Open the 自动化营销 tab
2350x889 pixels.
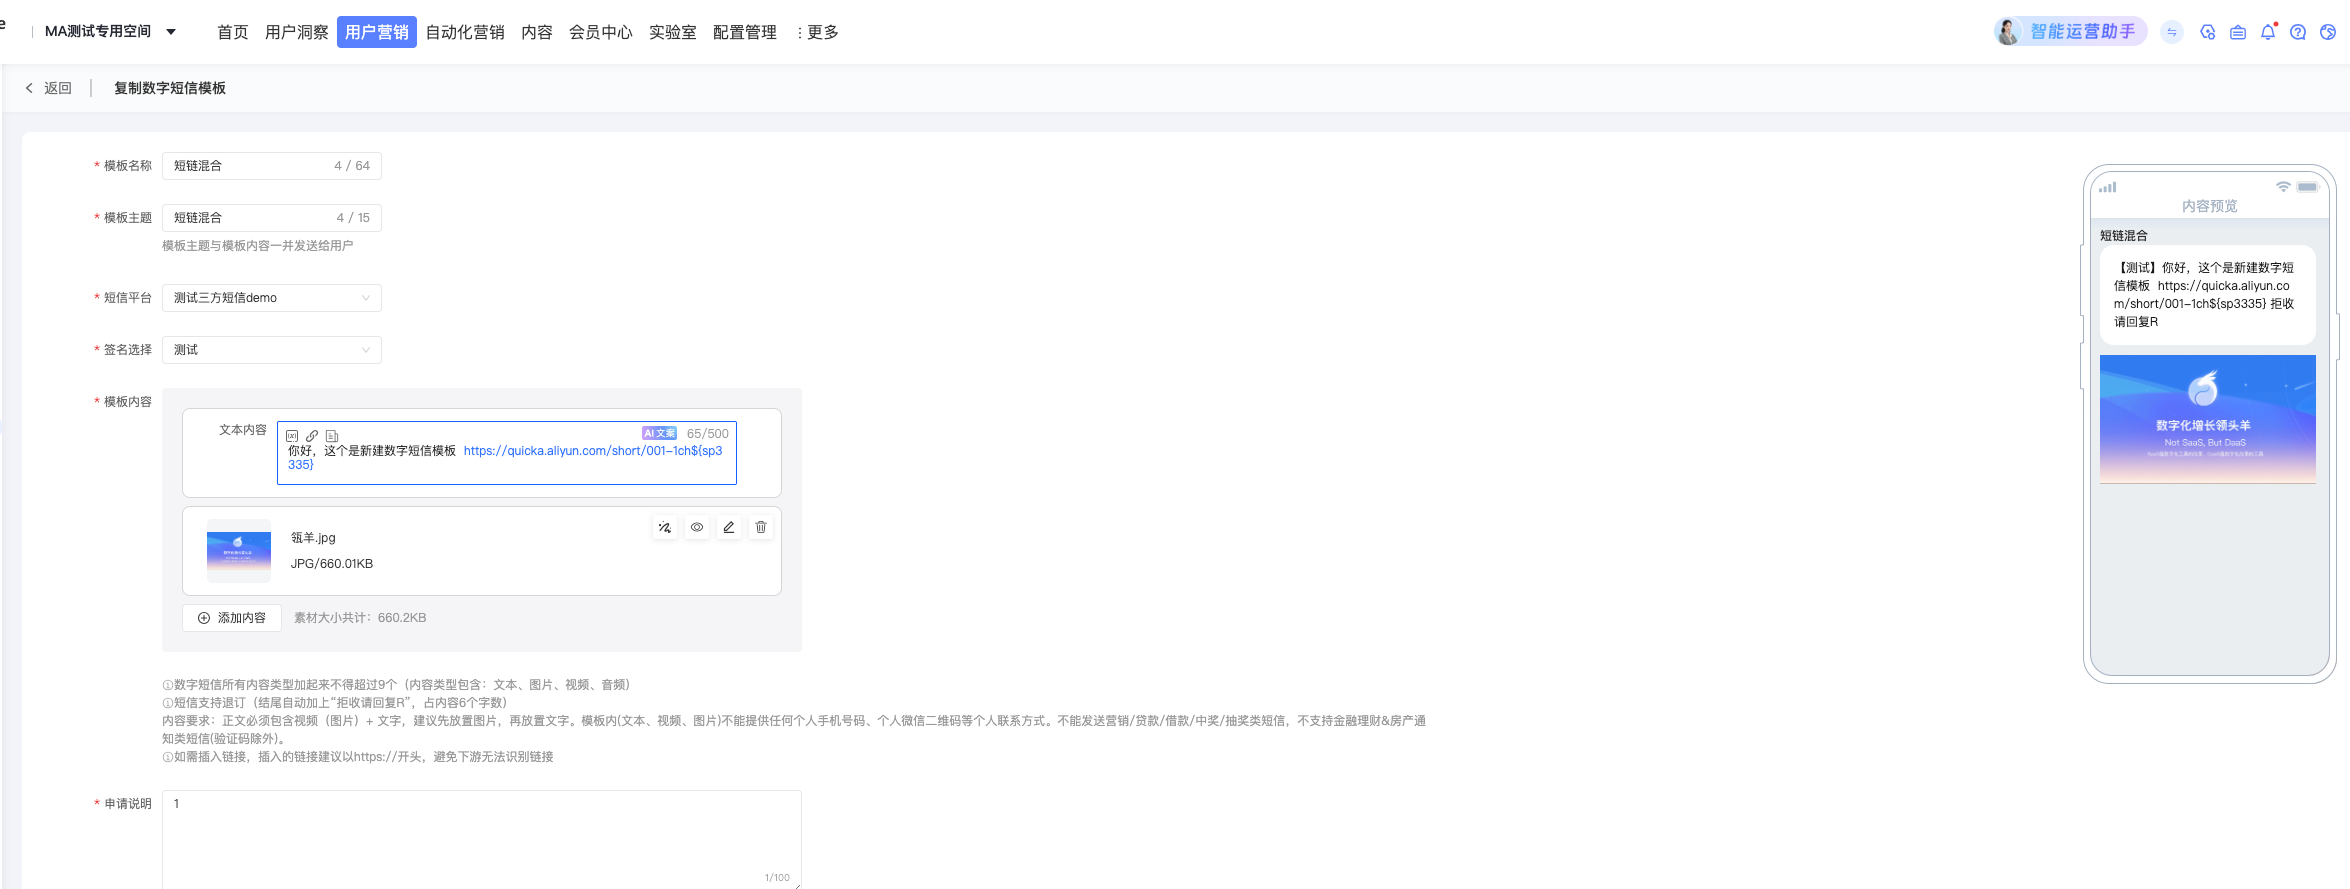(x=465, y=32)
